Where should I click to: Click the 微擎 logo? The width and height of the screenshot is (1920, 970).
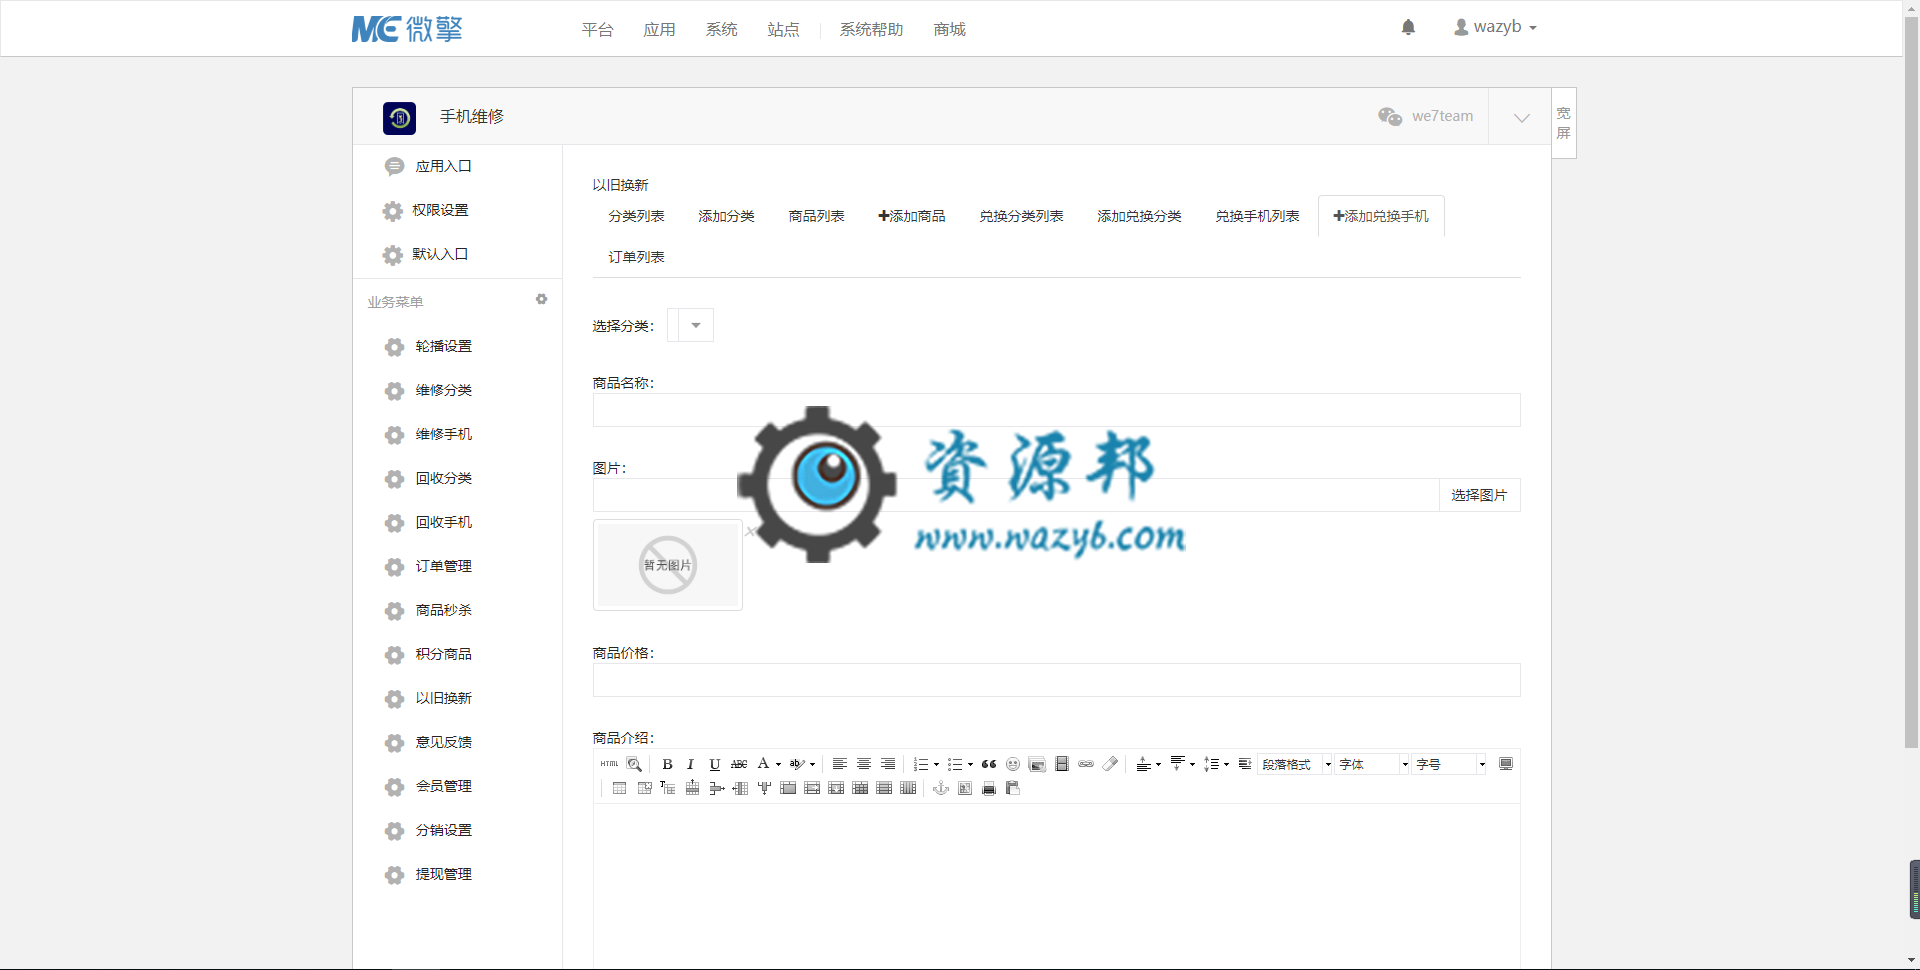click(407, 28)
